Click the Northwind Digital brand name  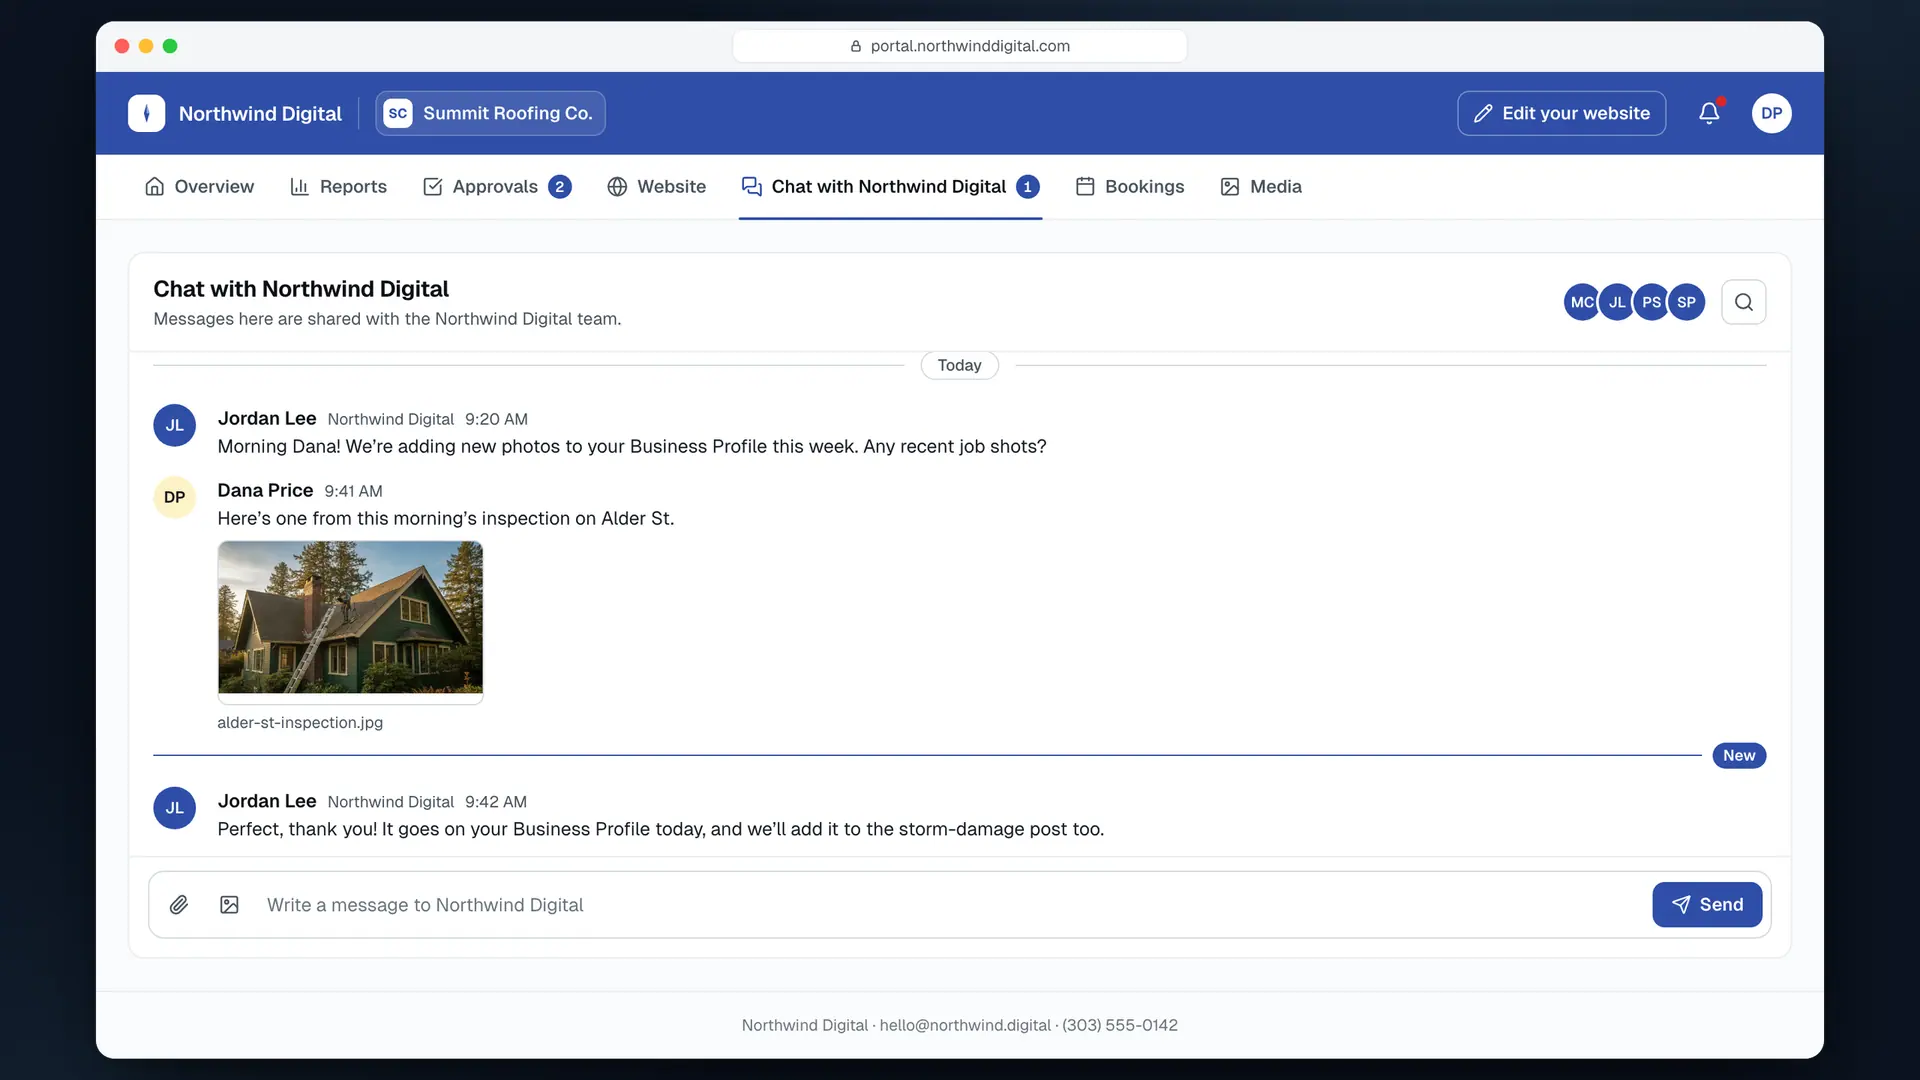point(260,114)
